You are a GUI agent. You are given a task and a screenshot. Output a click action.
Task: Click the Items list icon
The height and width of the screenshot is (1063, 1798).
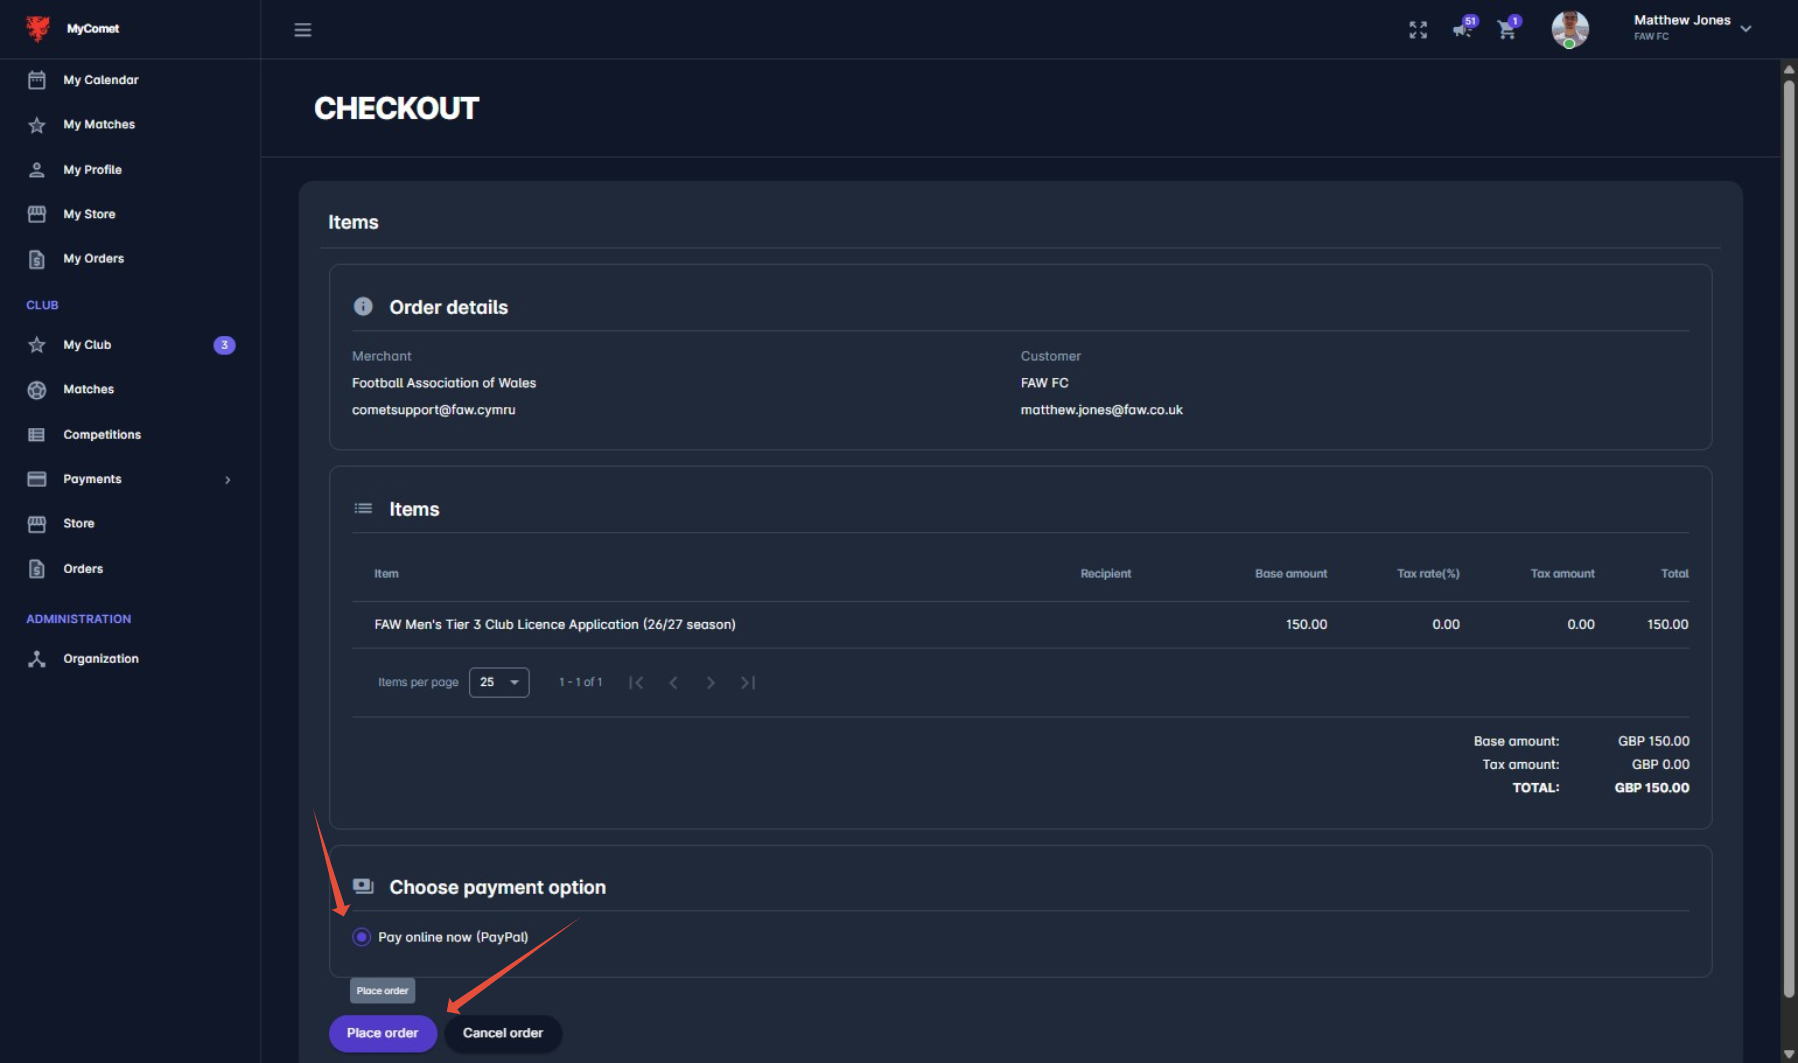[x=363, y=509]
